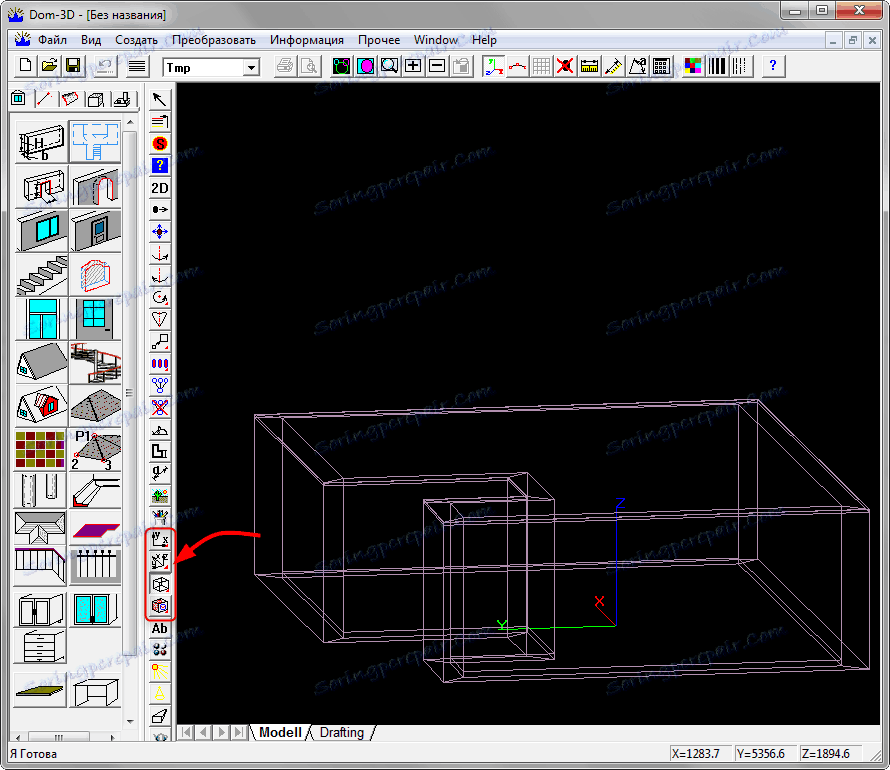Open the Преобразовать menu

[x=214, y=40]
